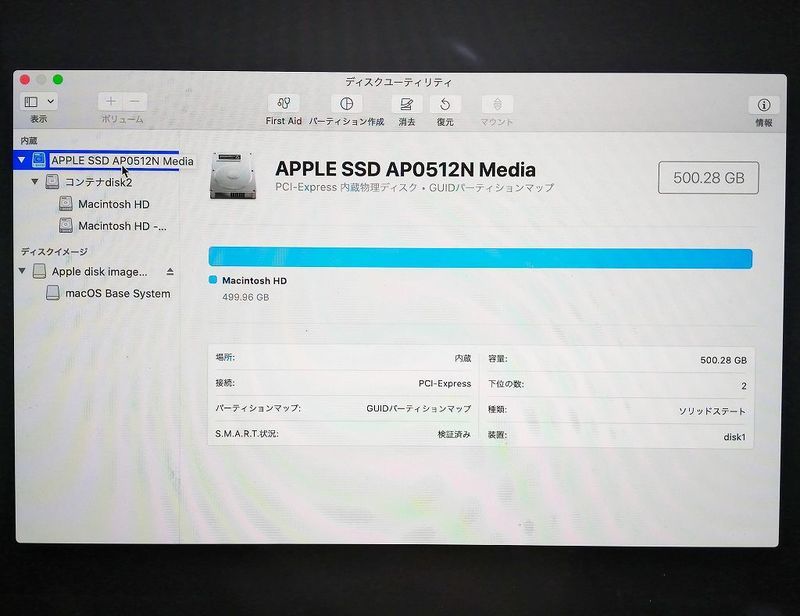Click the Erase (消去) toolbar icon
Viewport: 800px width, 616px height.
(x=406, y=105)
